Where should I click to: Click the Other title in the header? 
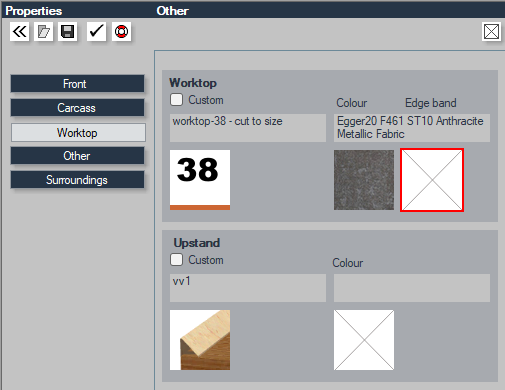point(172,11)
